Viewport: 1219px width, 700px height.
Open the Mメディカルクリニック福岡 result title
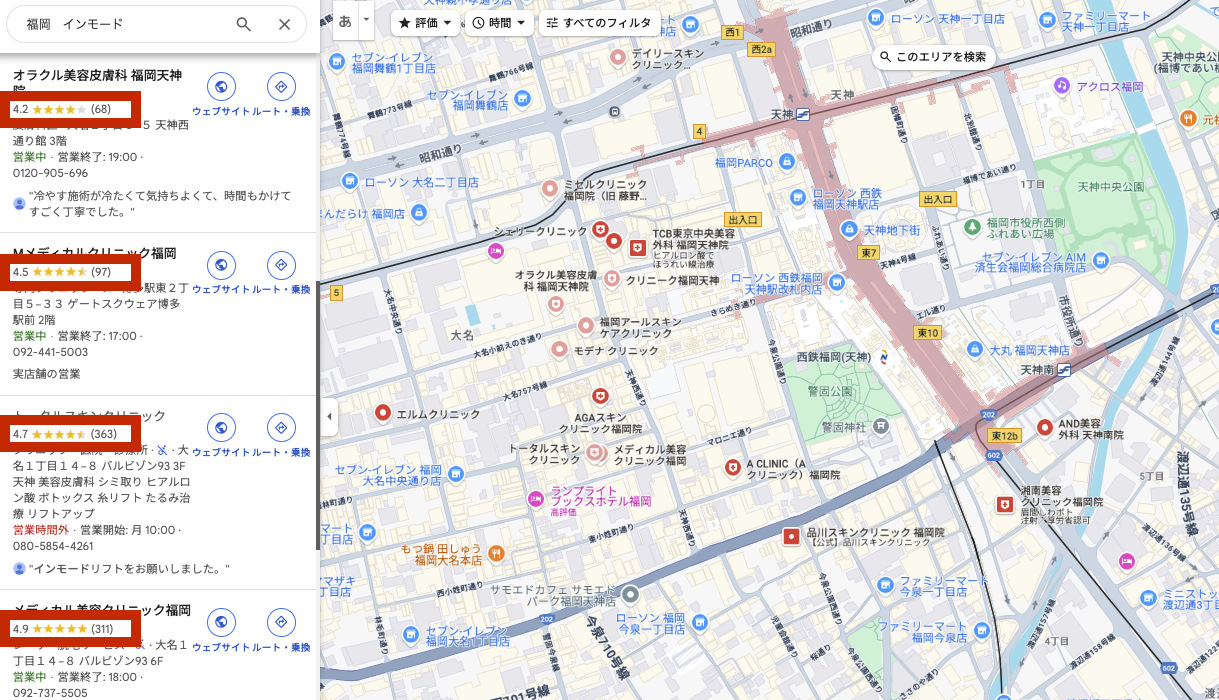[x=95, y=253]
